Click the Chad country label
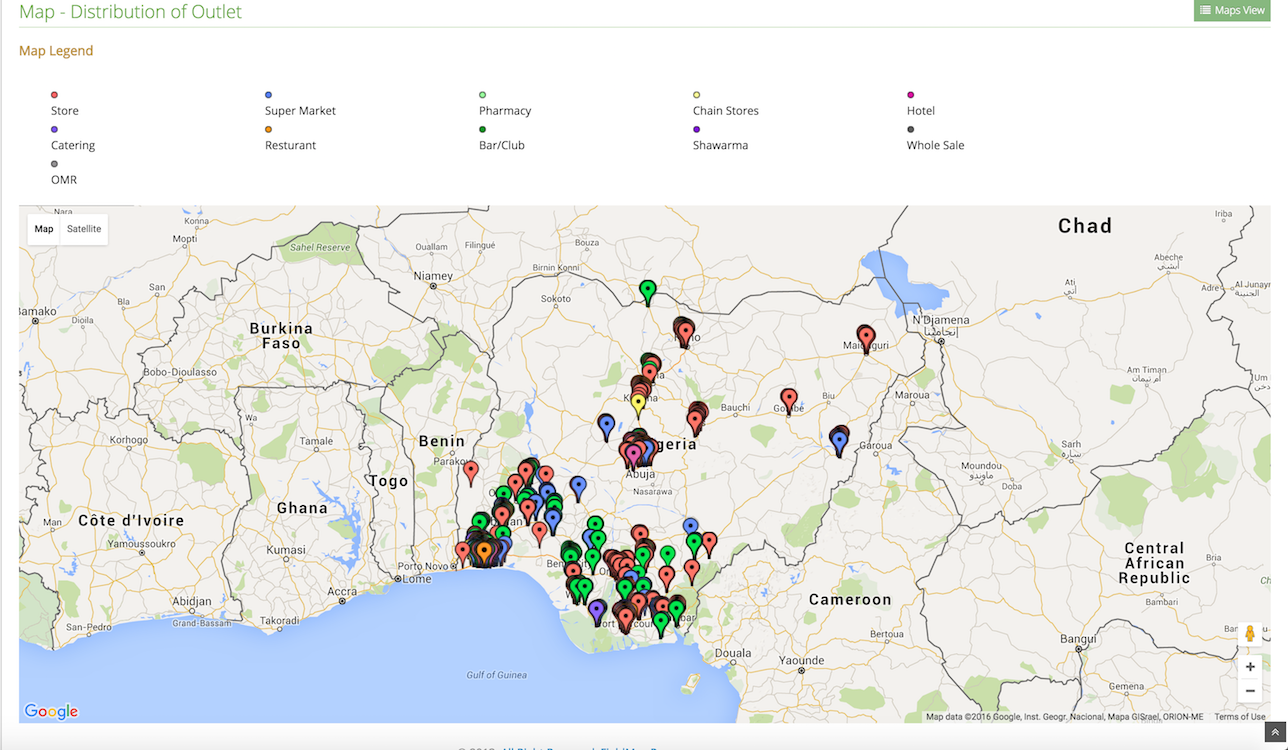This screenshot has width=1288, height=750. click(1085, 226)
